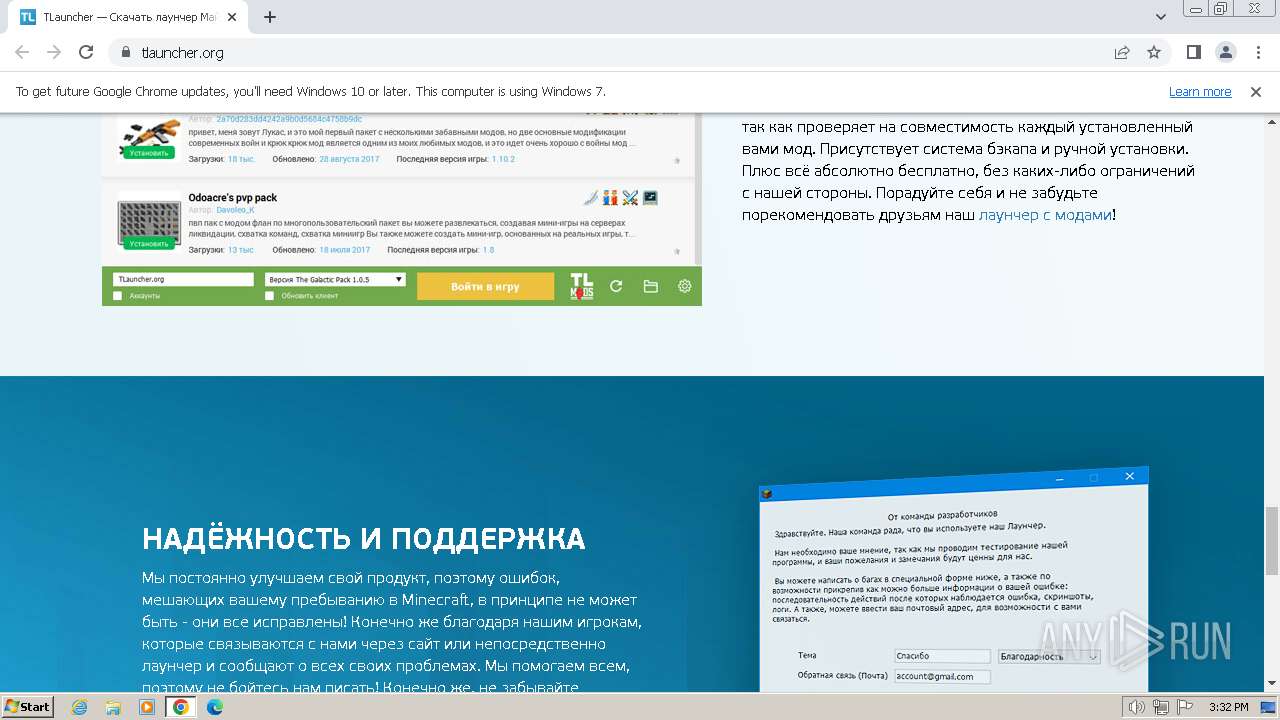This screenshot has height=720, width=1280.
Task: Open the Windows Start menu
Action: tap(27, 707)
